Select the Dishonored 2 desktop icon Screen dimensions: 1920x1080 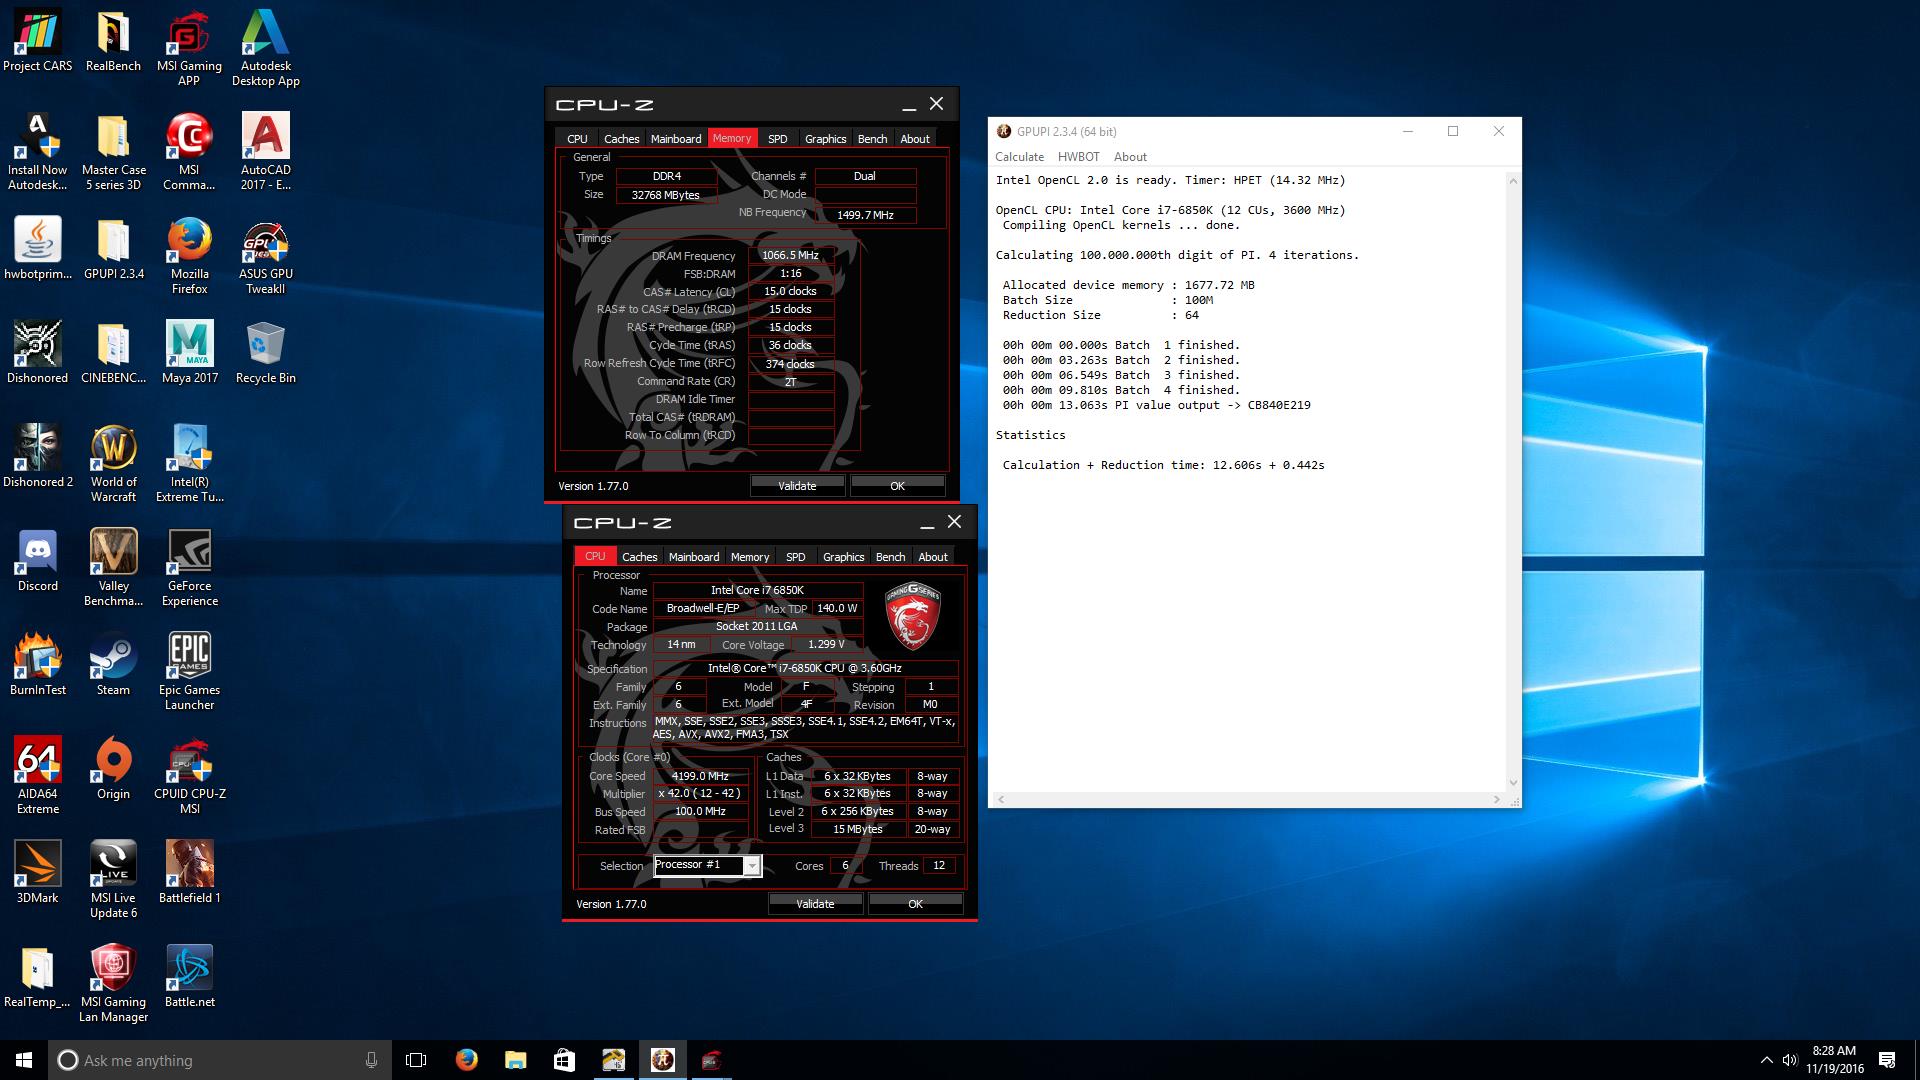coord(37,457)
